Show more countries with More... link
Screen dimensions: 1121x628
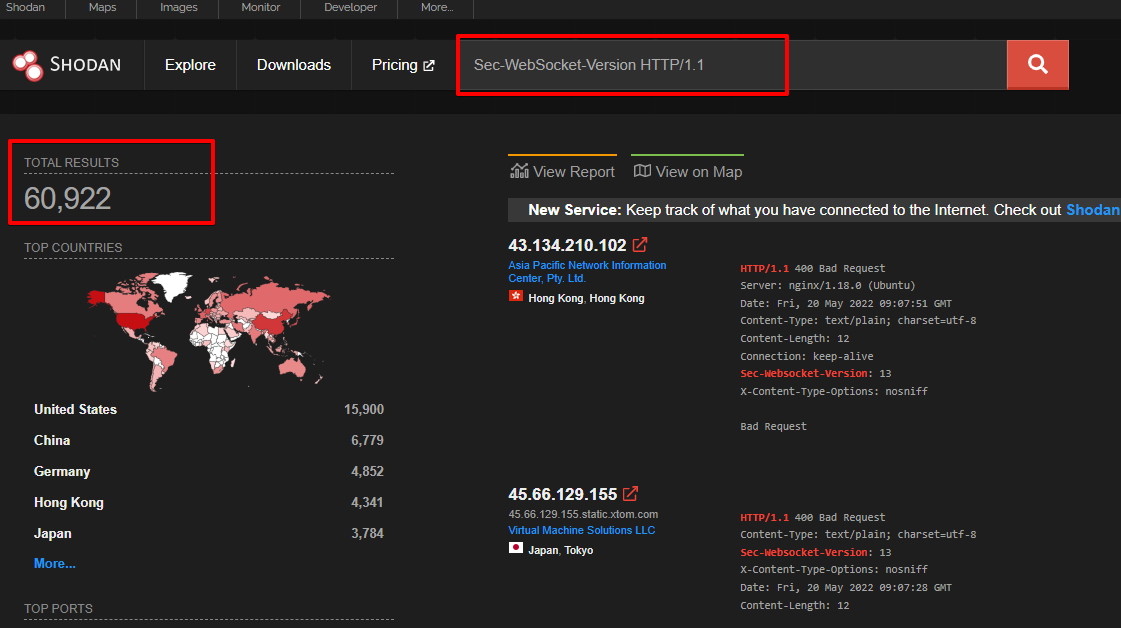tap(54, 564)
